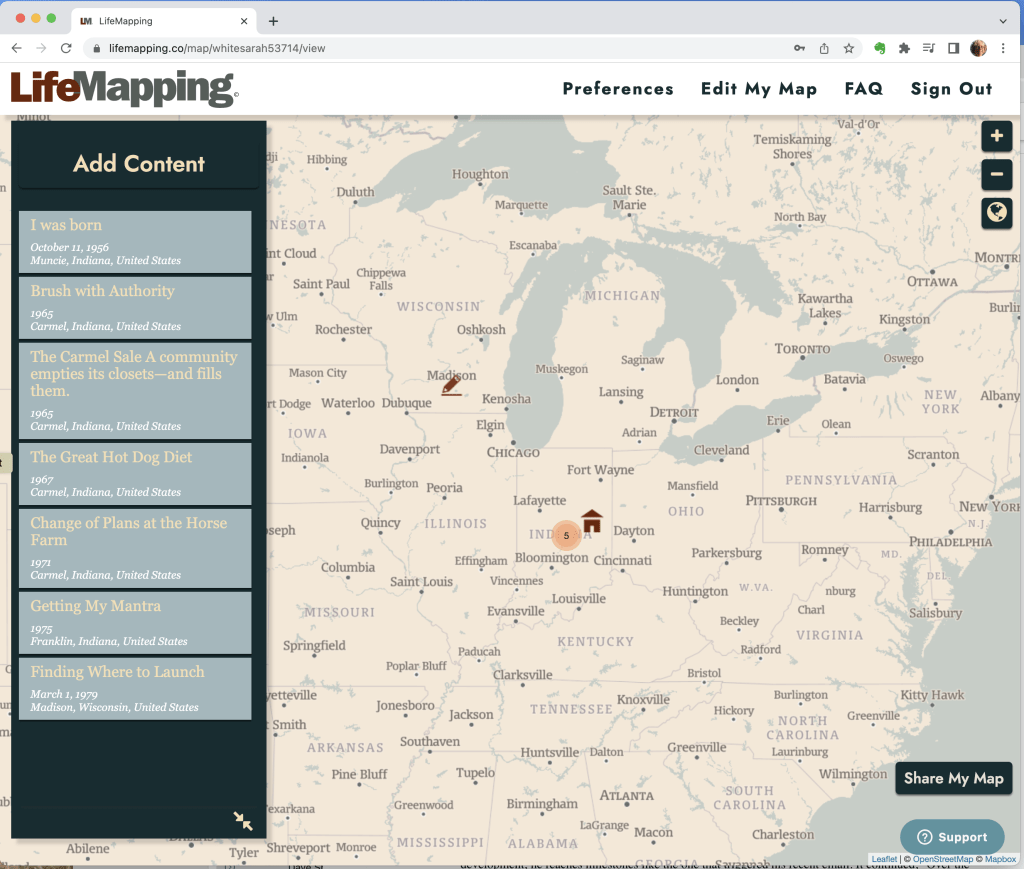Reload the page in the browser
The image size is (1024, 869).
[66, 48]
